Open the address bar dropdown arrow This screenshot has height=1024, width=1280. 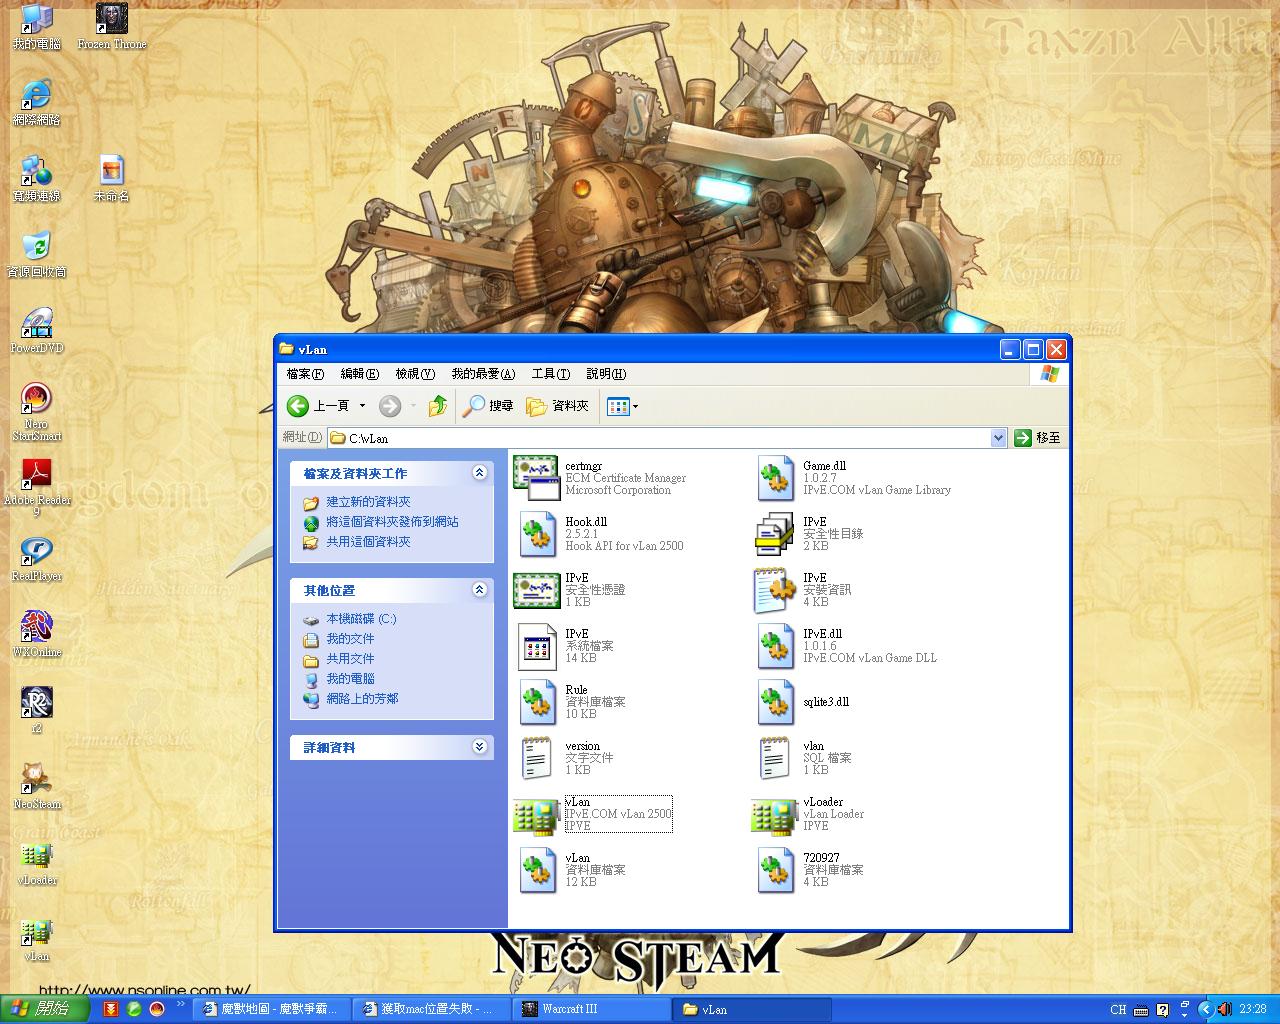997,438
